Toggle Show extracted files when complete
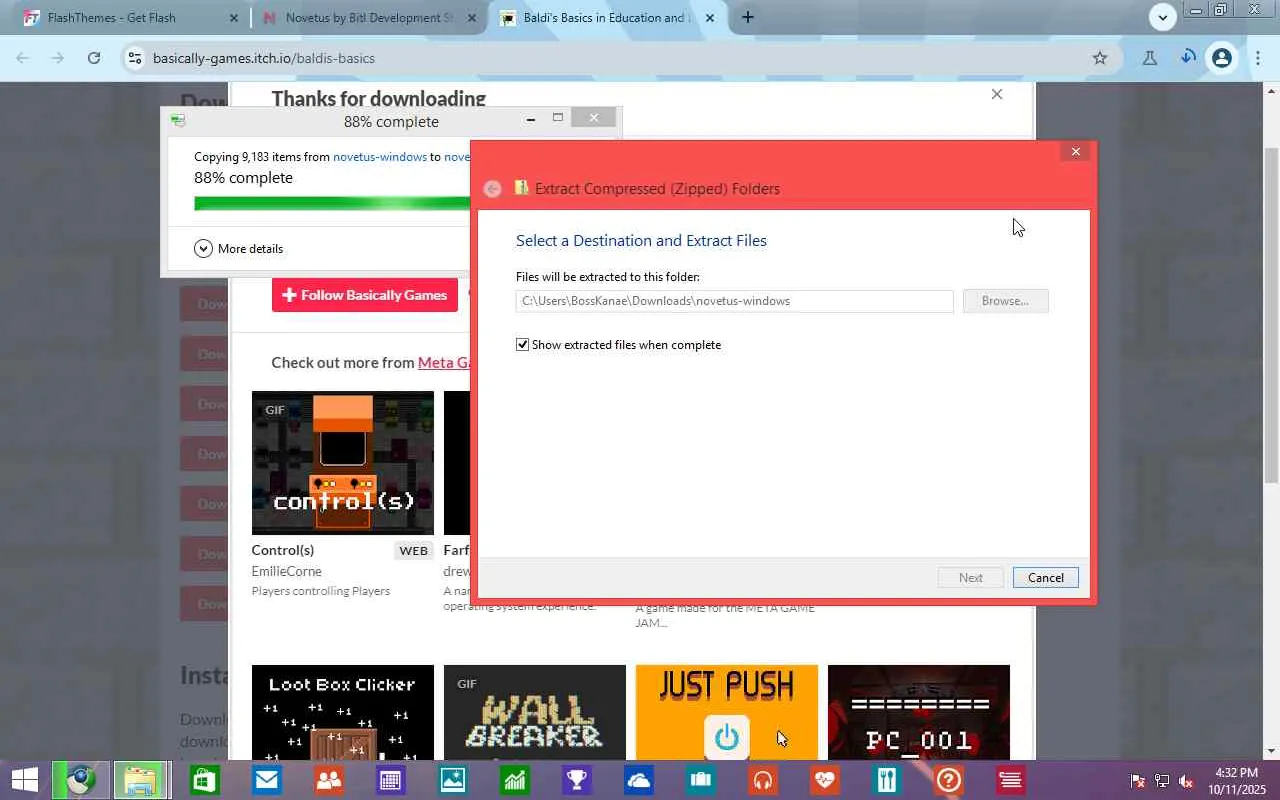 pos(522,345)
